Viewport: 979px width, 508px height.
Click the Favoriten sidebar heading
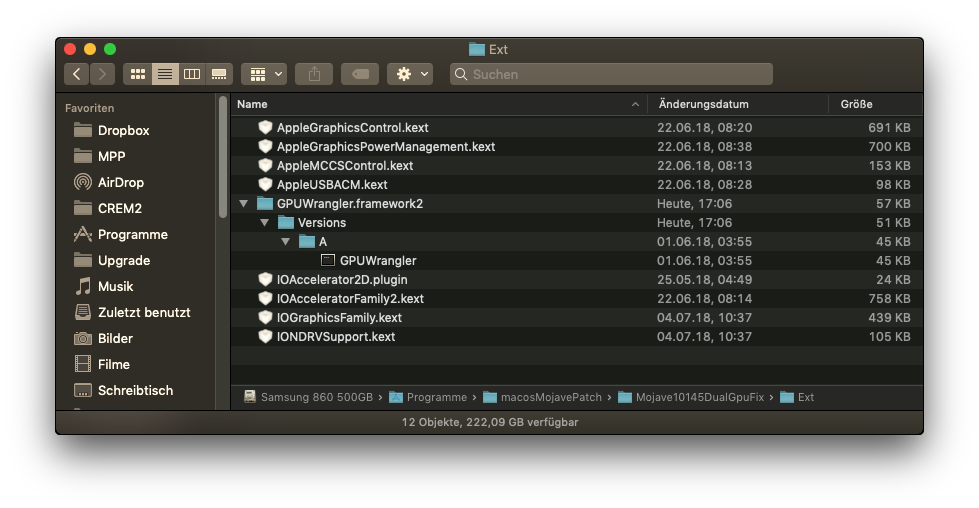pos(89,108)
